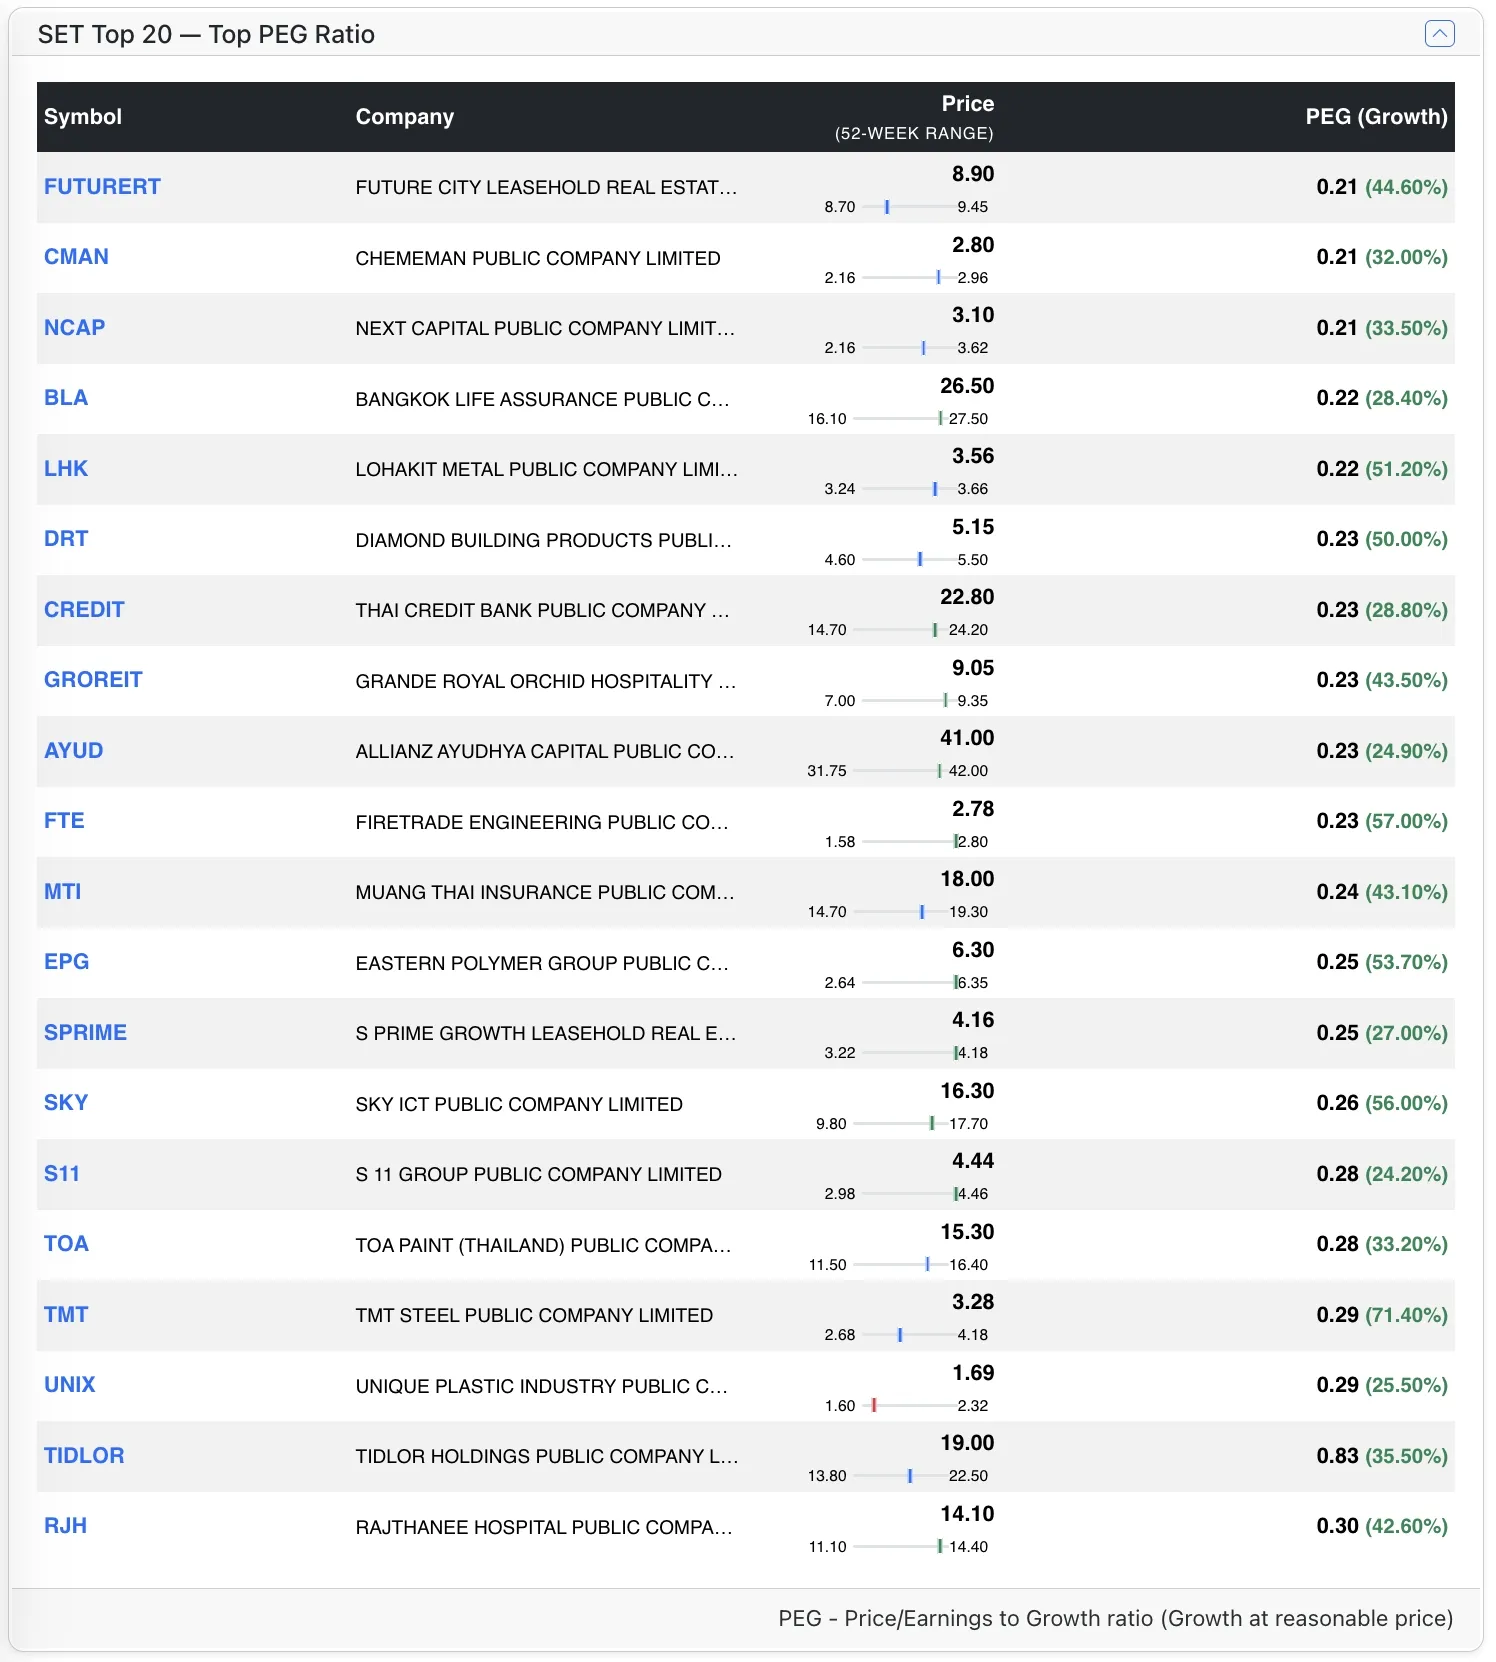Image resolution: width=1496 pixels, height=1662 pixels.
Task: Open the FTE symbol link
Action: (x=64, y=821)
